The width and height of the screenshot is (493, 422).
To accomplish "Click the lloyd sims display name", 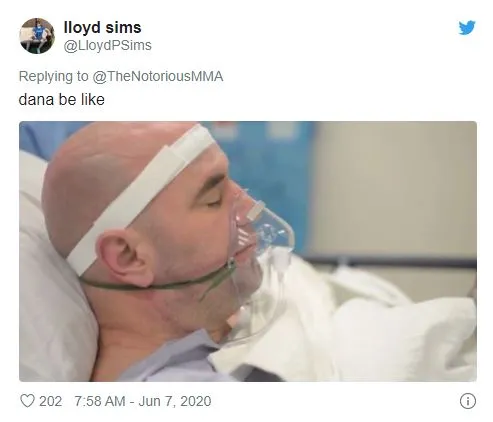I will point(102,27).
